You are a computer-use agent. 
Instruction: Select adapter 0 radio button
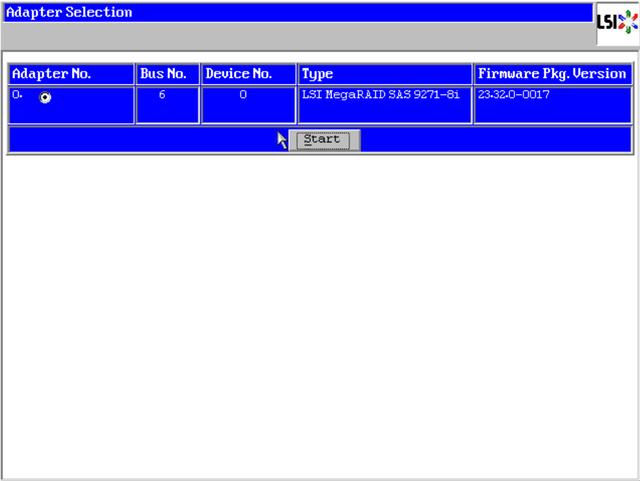tap(45, 98)
